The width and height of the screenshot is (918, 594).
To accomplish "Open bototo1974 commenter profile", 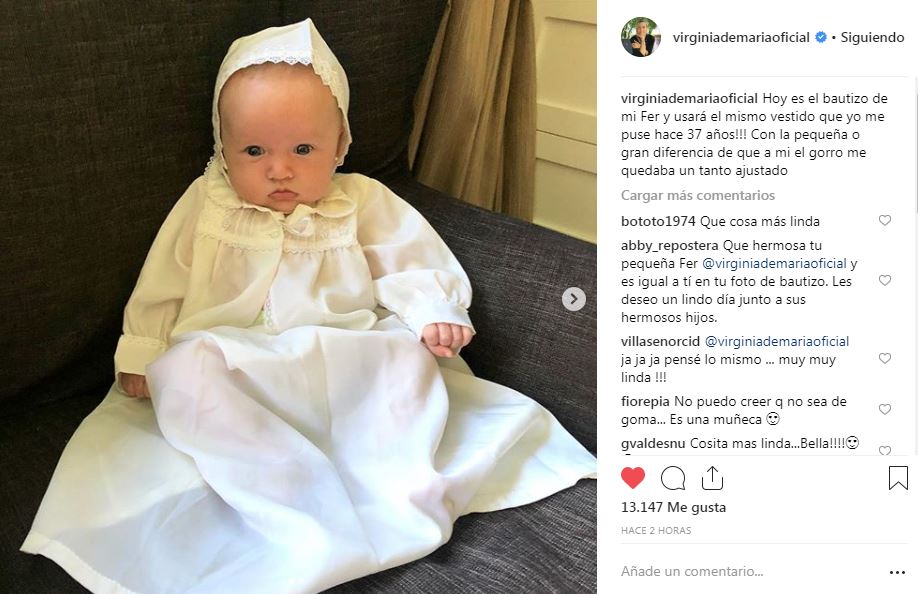I will 658,222.
